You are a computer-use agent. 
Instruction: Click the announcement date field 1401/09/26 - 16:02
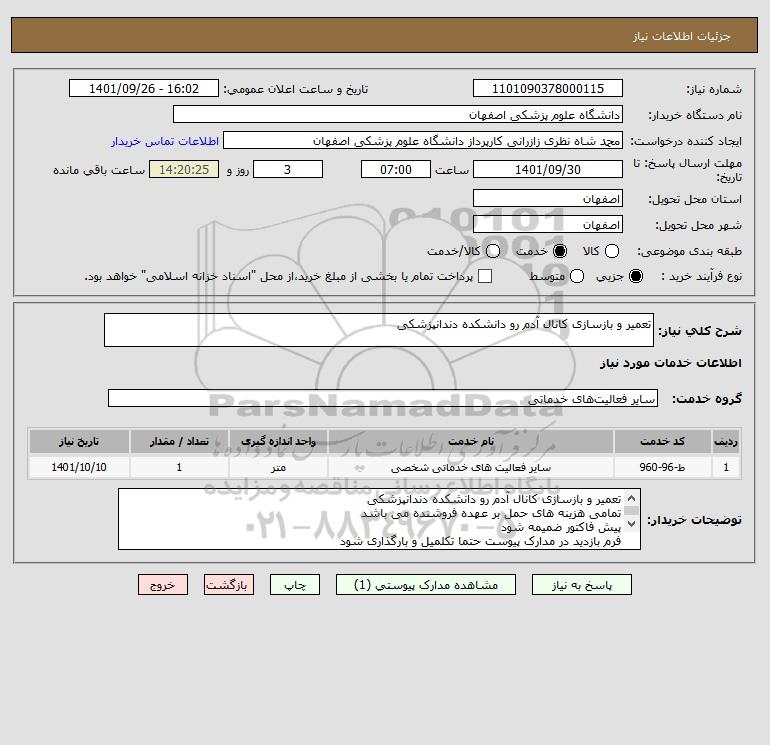click(144, 88)
